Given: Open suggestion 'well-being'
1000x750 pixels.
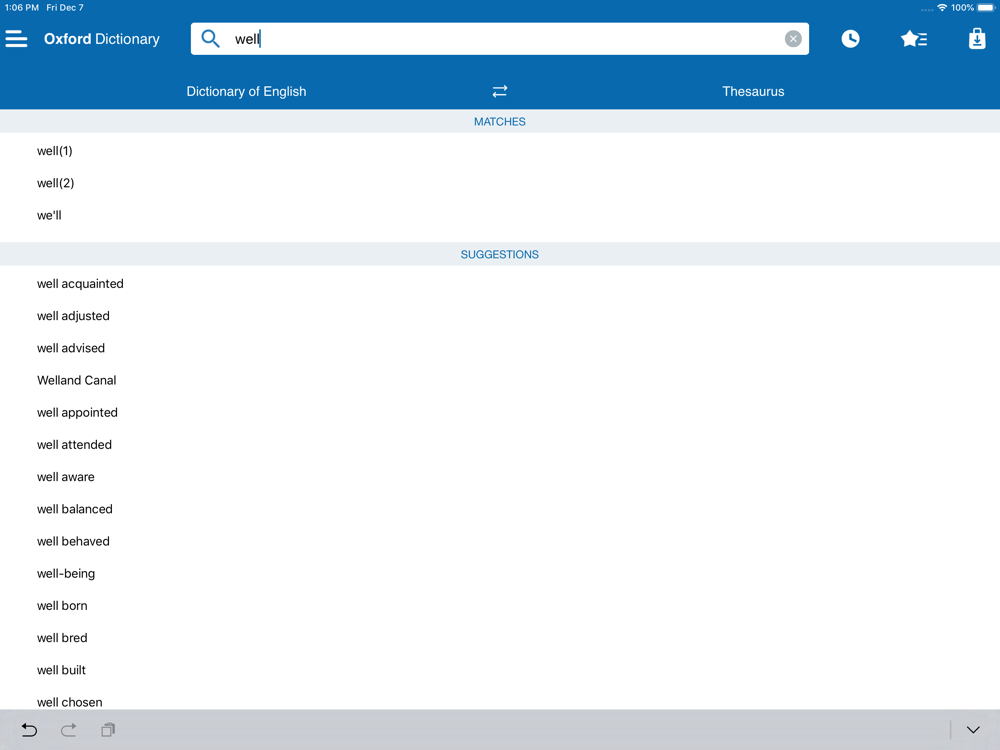Looking at the screenshot, I should coord(500,573).
